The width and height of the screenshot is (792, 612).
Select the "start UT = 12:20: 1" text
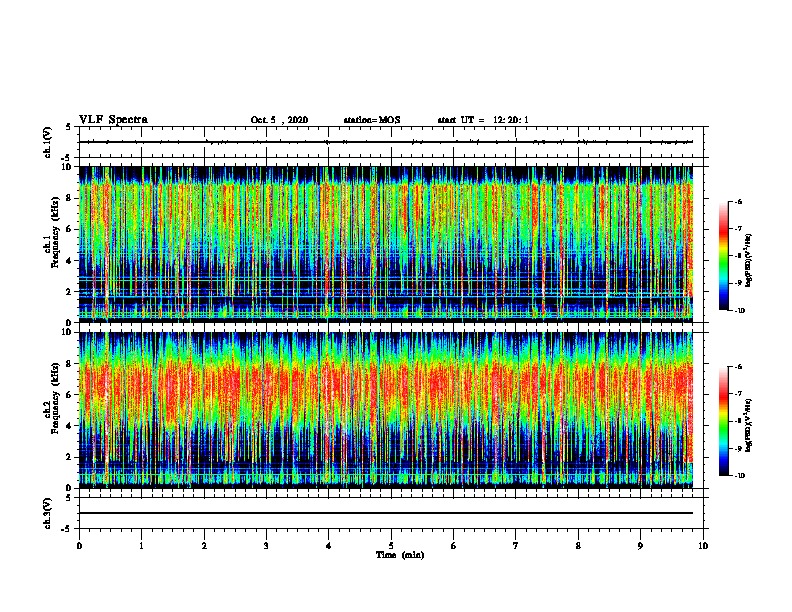pos(483,120)
